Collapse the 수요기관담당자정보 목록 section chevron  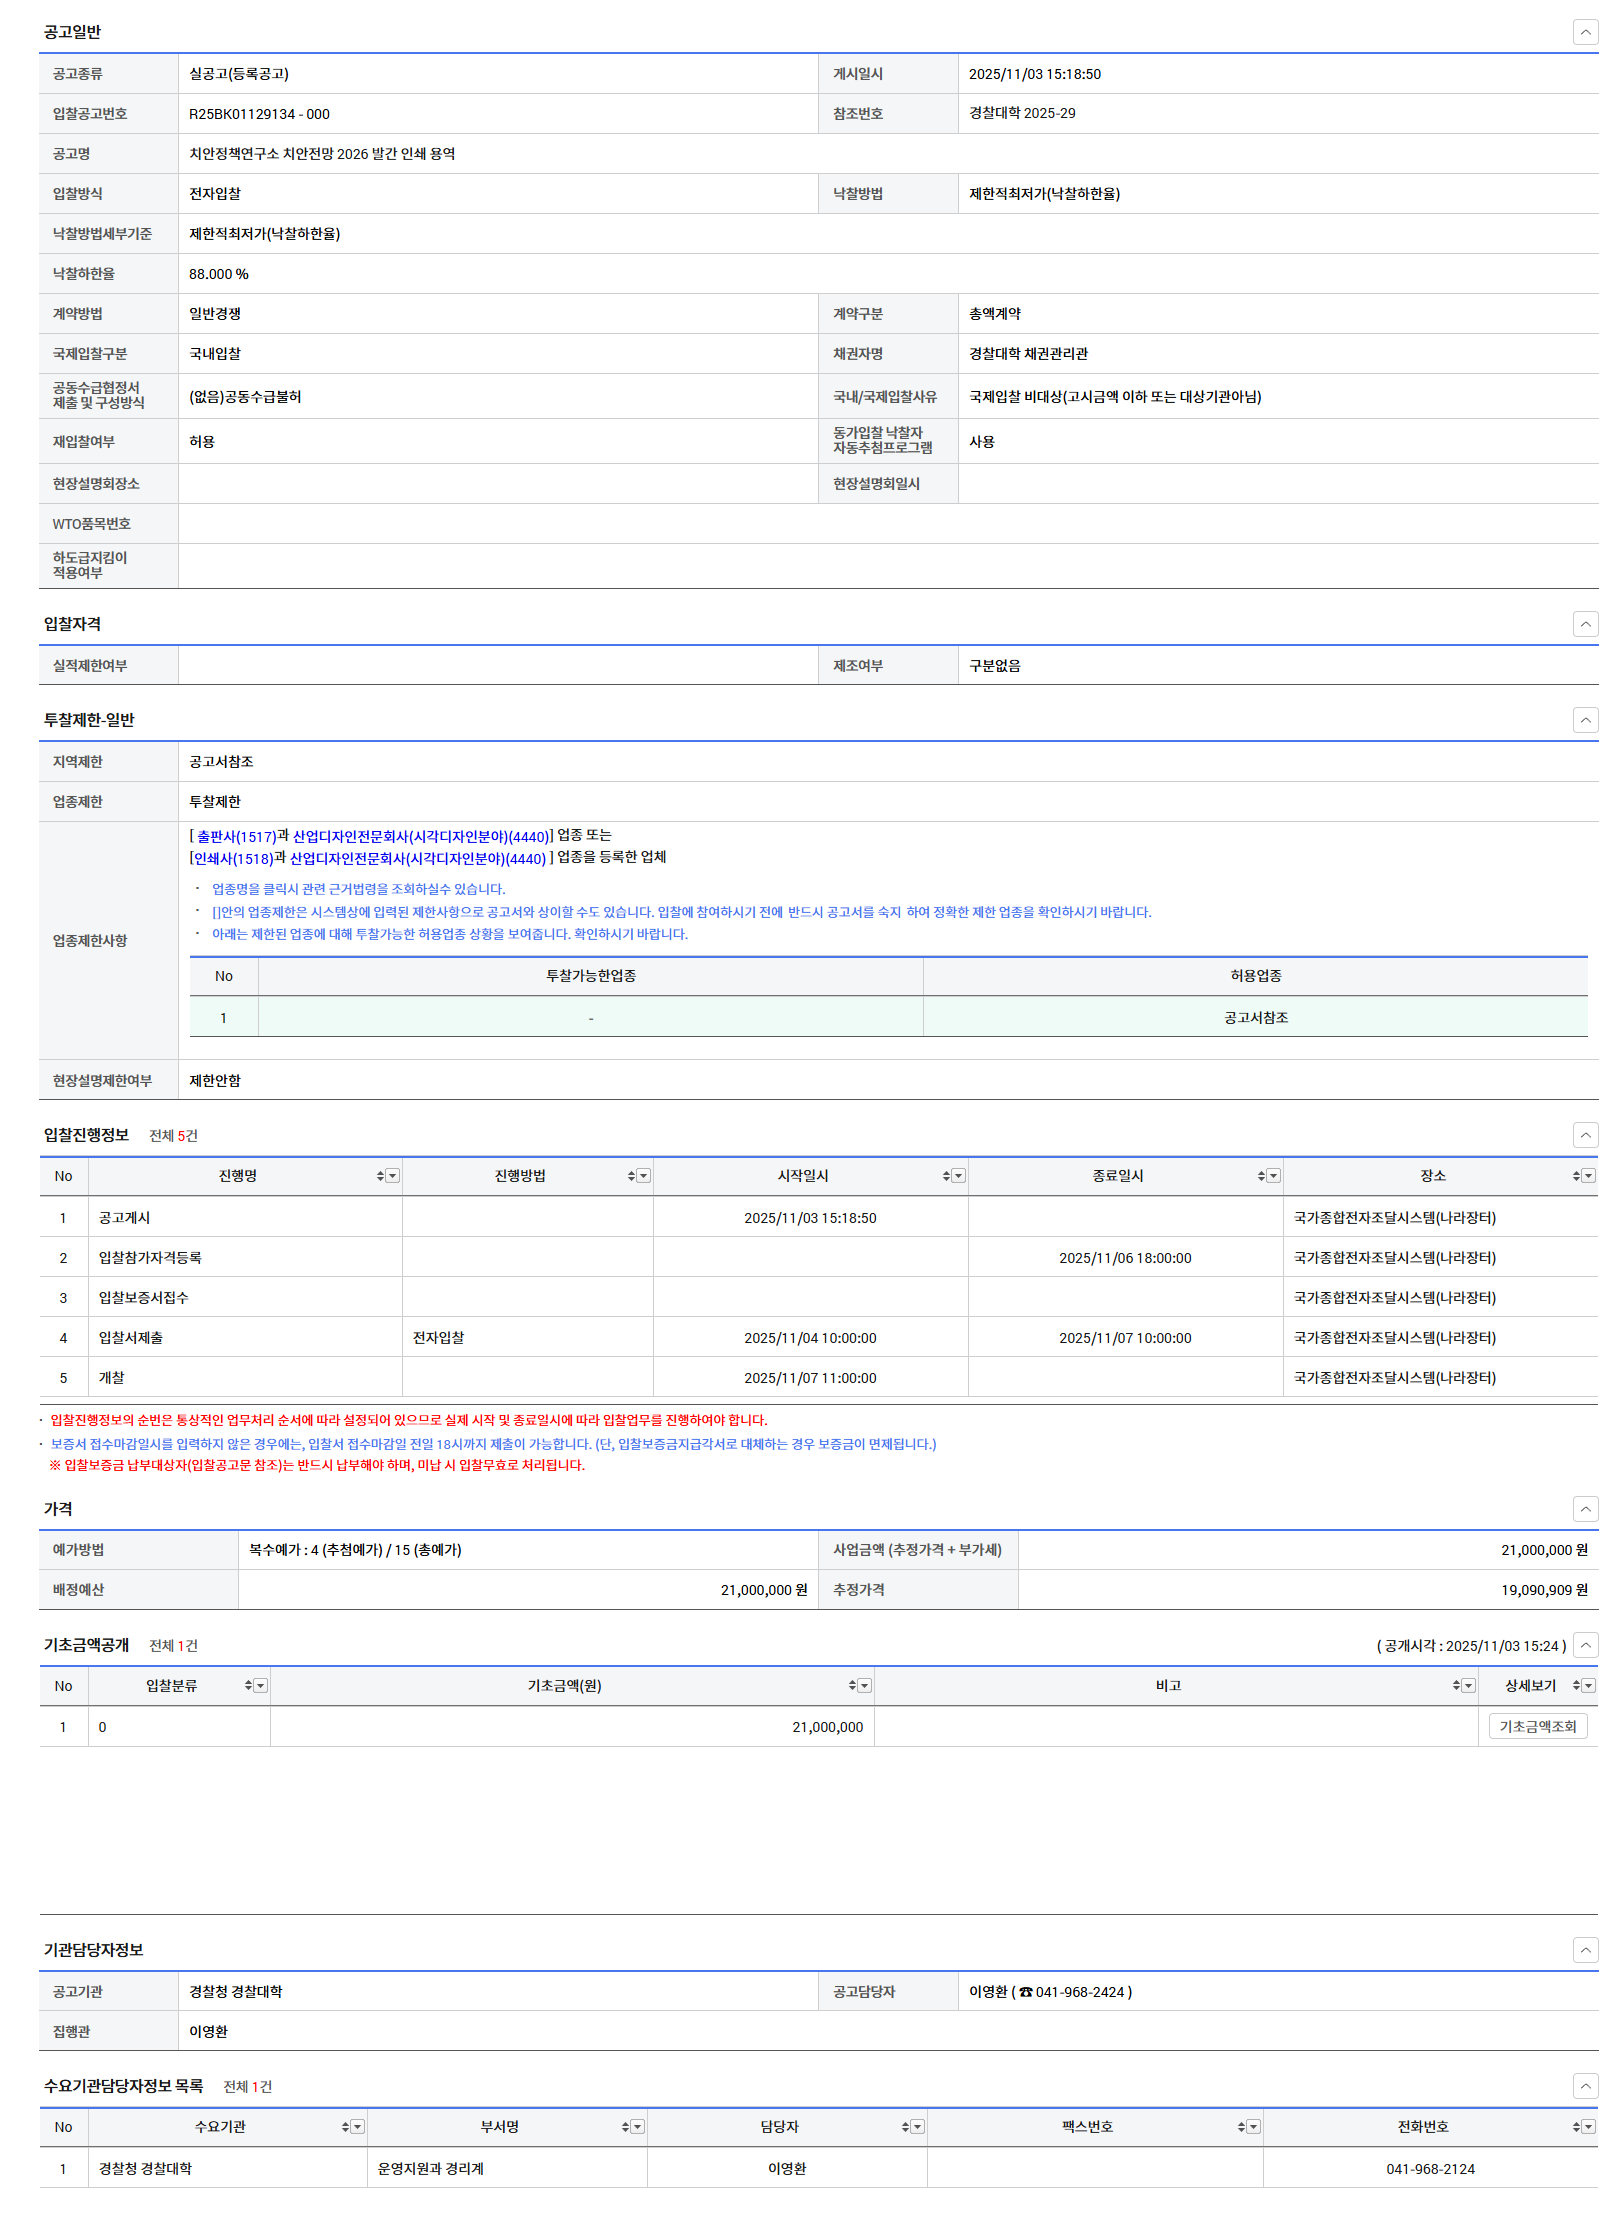[x=1585, y=2086]
